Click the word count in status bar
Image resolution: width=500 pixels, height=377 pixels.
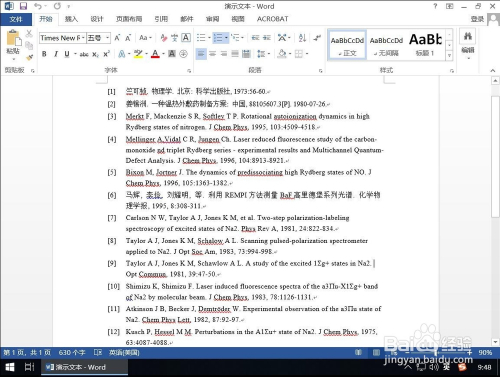(x=72, y=352)
